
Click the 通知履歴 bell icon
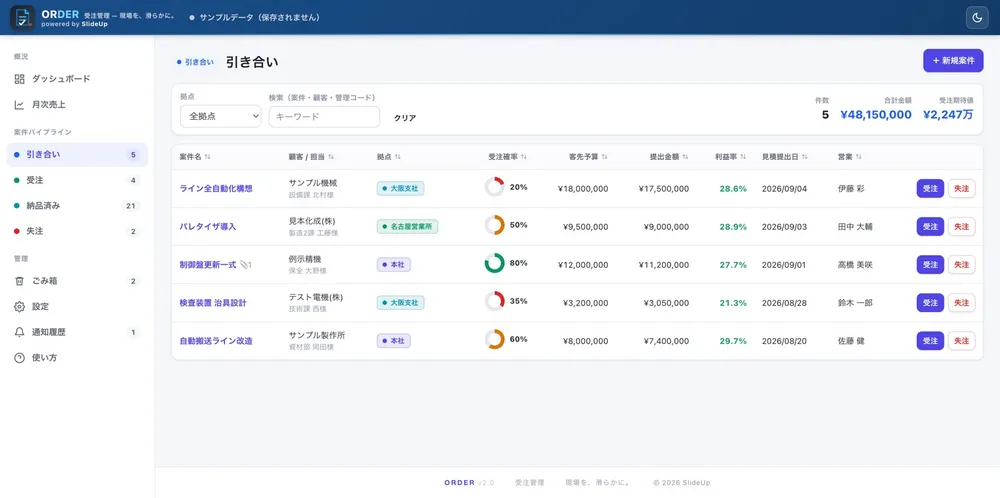(19, 332)
